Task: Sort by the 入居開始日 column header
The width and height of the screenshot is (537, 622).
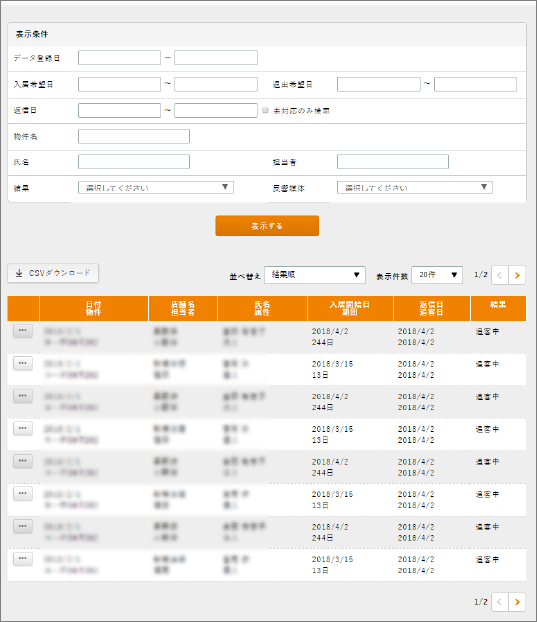Action: point(350,308)
